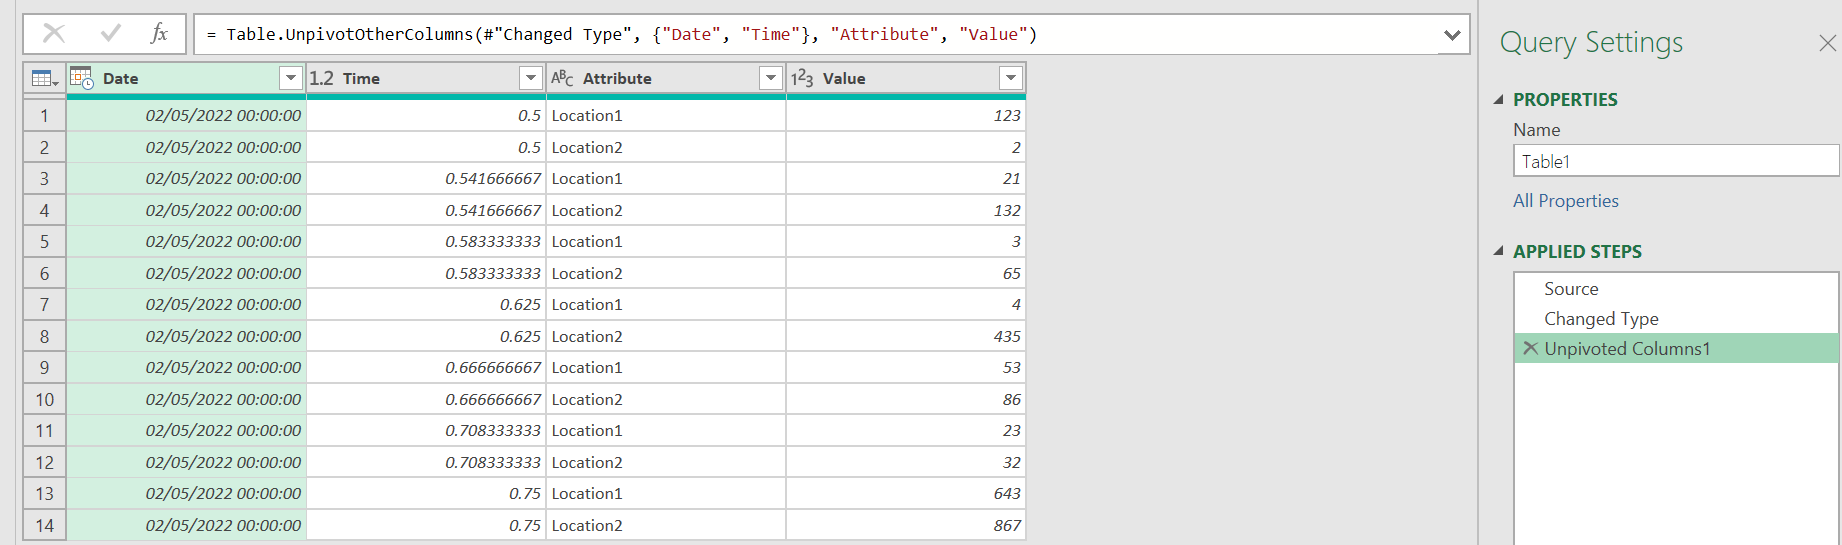The height and width of the screenshot is (545, 1842).
Task: Click the query Name field Table1
Action: [x=1676, y=161]
